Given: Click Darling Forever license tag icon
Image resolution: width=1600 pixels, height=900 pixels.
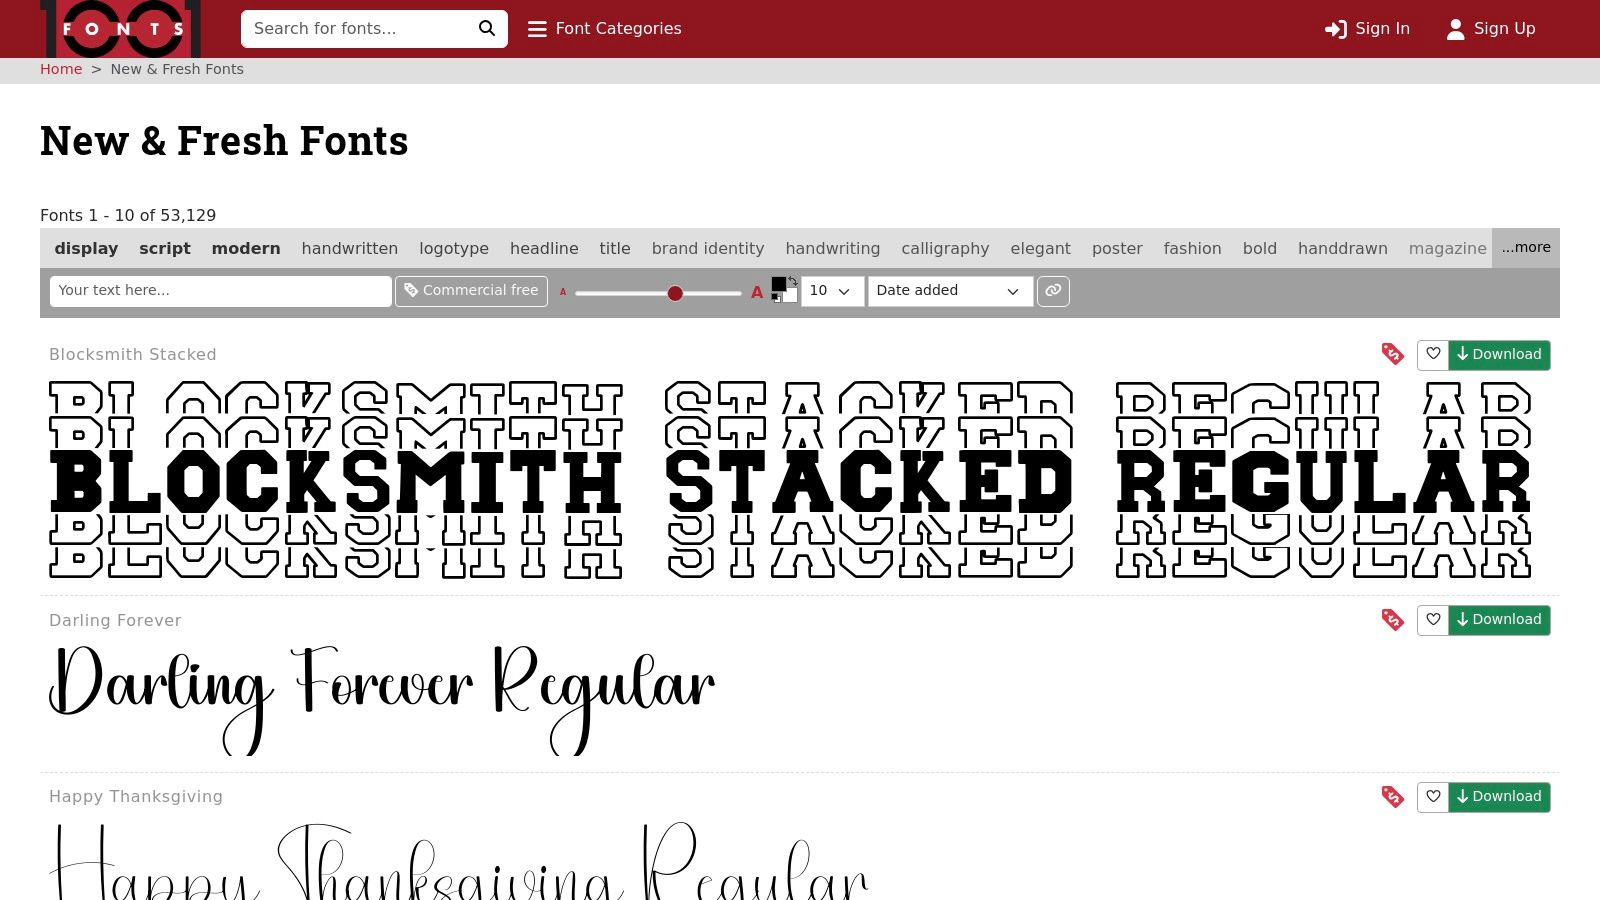Looking at the screenshot, I should (1392, 620).
